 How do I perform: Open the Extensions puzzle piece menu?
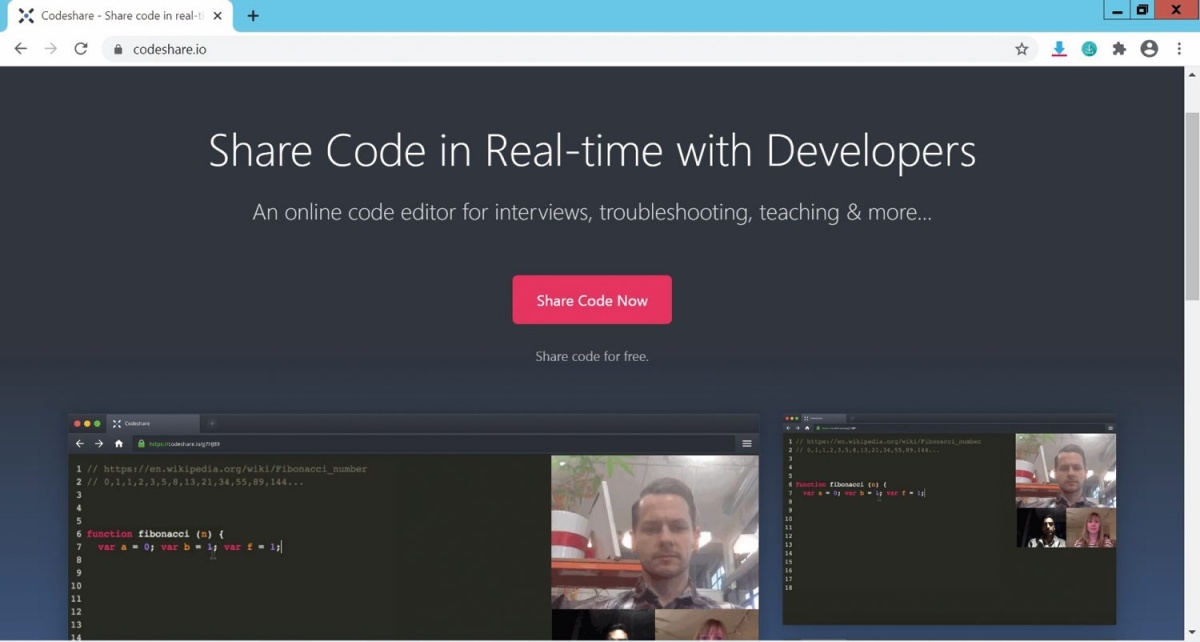(x=1119, y=49)
